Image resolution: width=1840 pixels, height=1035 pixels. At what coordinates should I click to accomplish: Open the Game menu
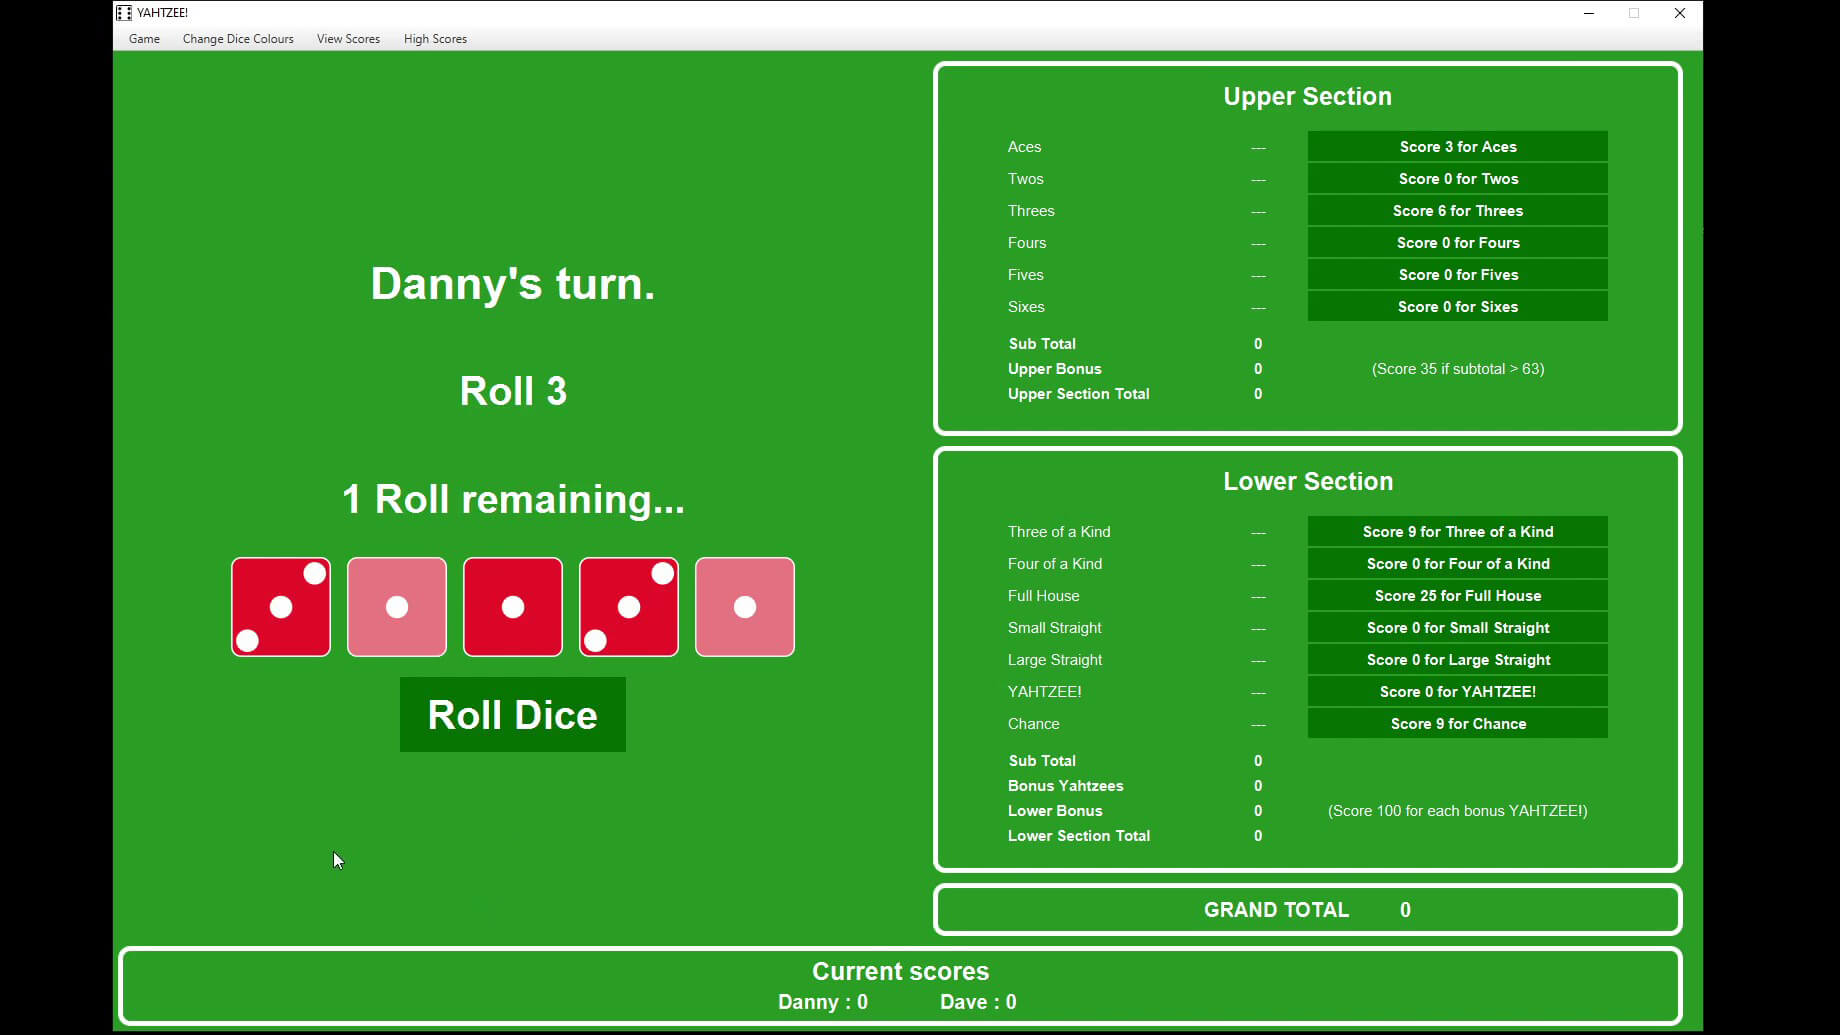pyautogui.click(x=144, y=39)
